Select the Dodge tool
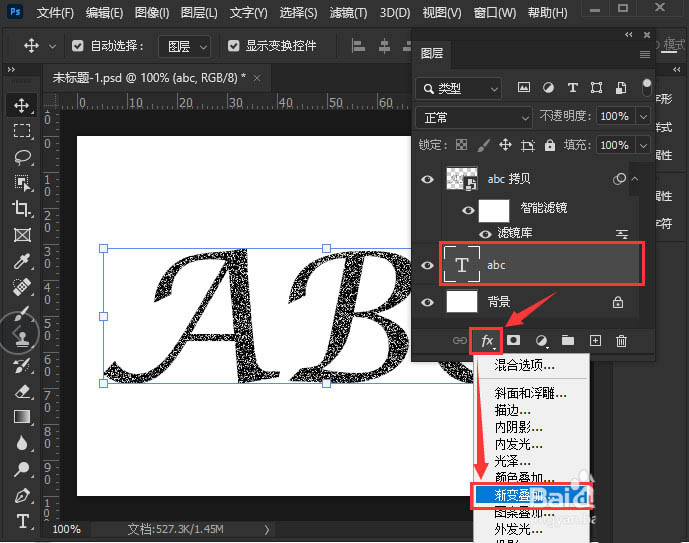Image resolution: width=689 pixels, height=543 pixels. [22, 469]
